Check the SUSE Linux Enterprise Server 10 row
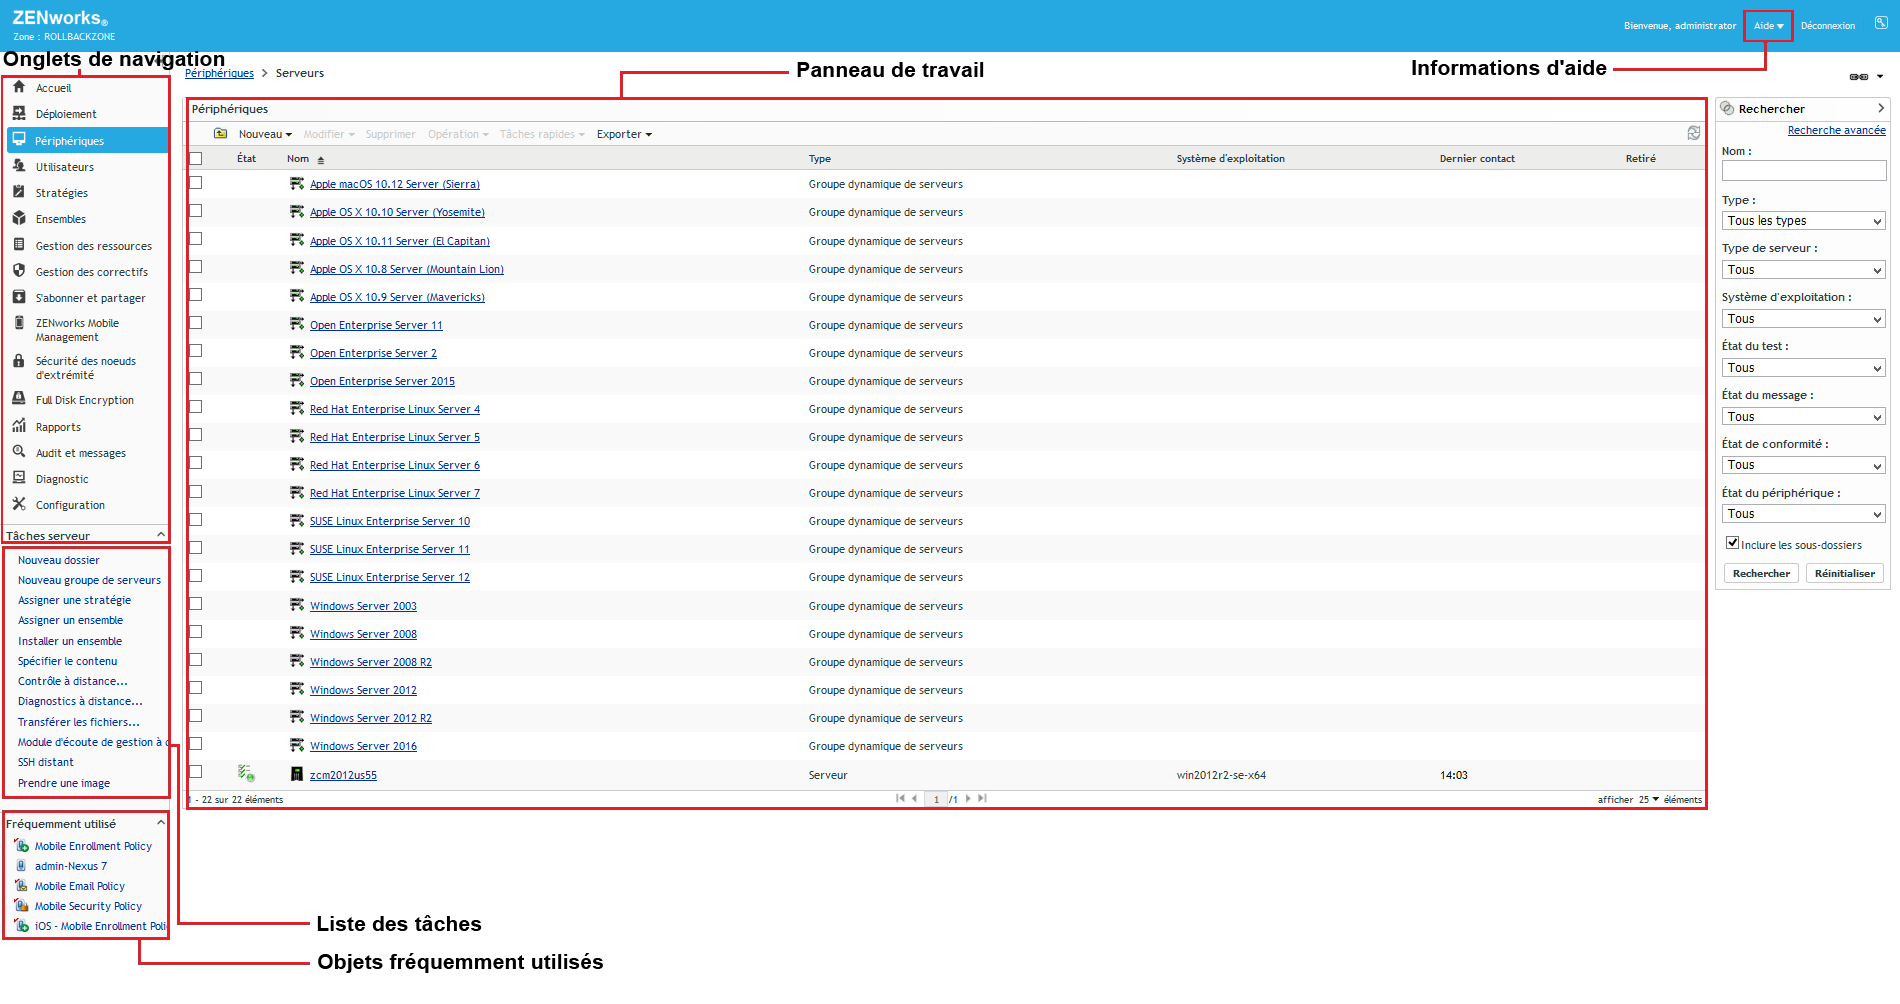Viewport: 1900px width, 1004px height. [x=196, y=520]
